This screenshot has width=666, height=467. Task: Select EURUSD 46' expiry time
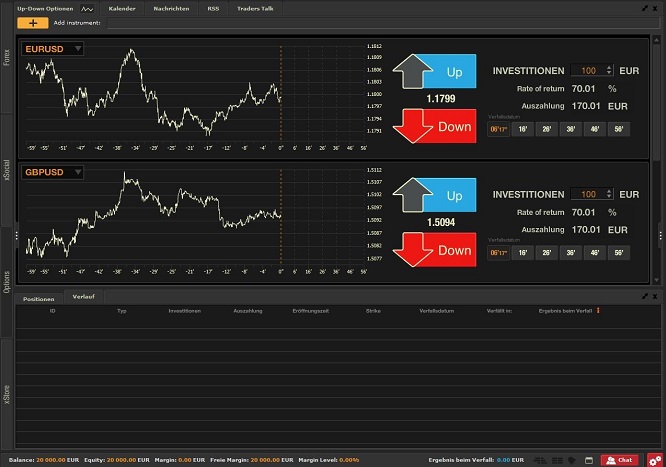click(x=595, y=129)
